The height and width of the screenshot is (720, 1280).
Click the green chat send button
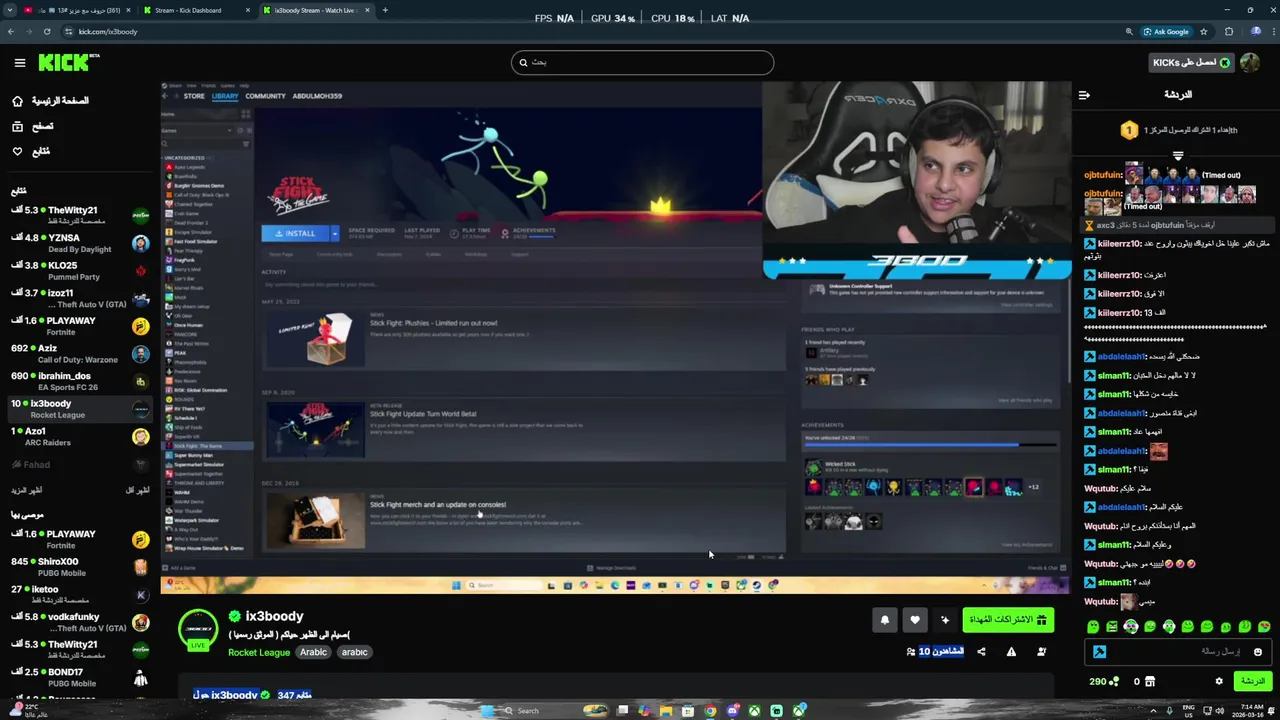1252,681
